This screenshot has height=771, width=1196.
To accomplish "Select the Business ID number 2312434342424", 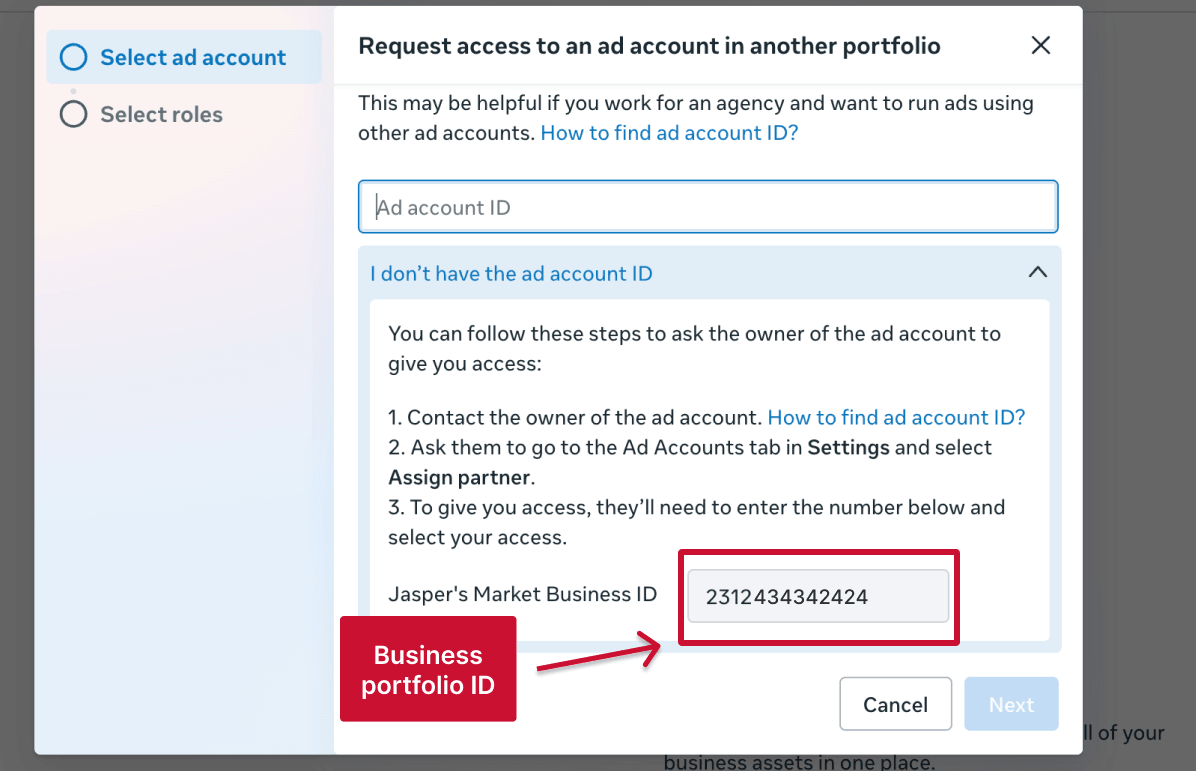I will pos(817,596).
